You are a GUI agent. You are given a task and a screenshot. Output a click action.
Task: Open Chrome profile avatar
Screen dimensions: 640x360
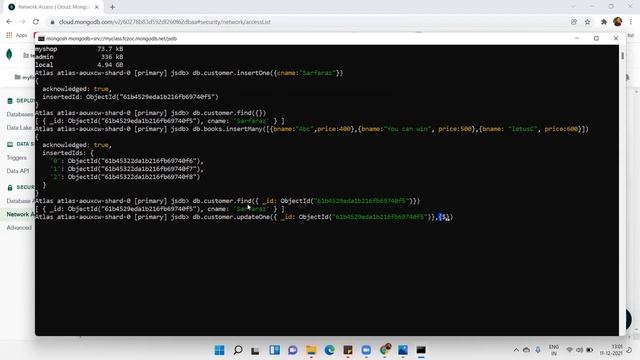[618, 22]
